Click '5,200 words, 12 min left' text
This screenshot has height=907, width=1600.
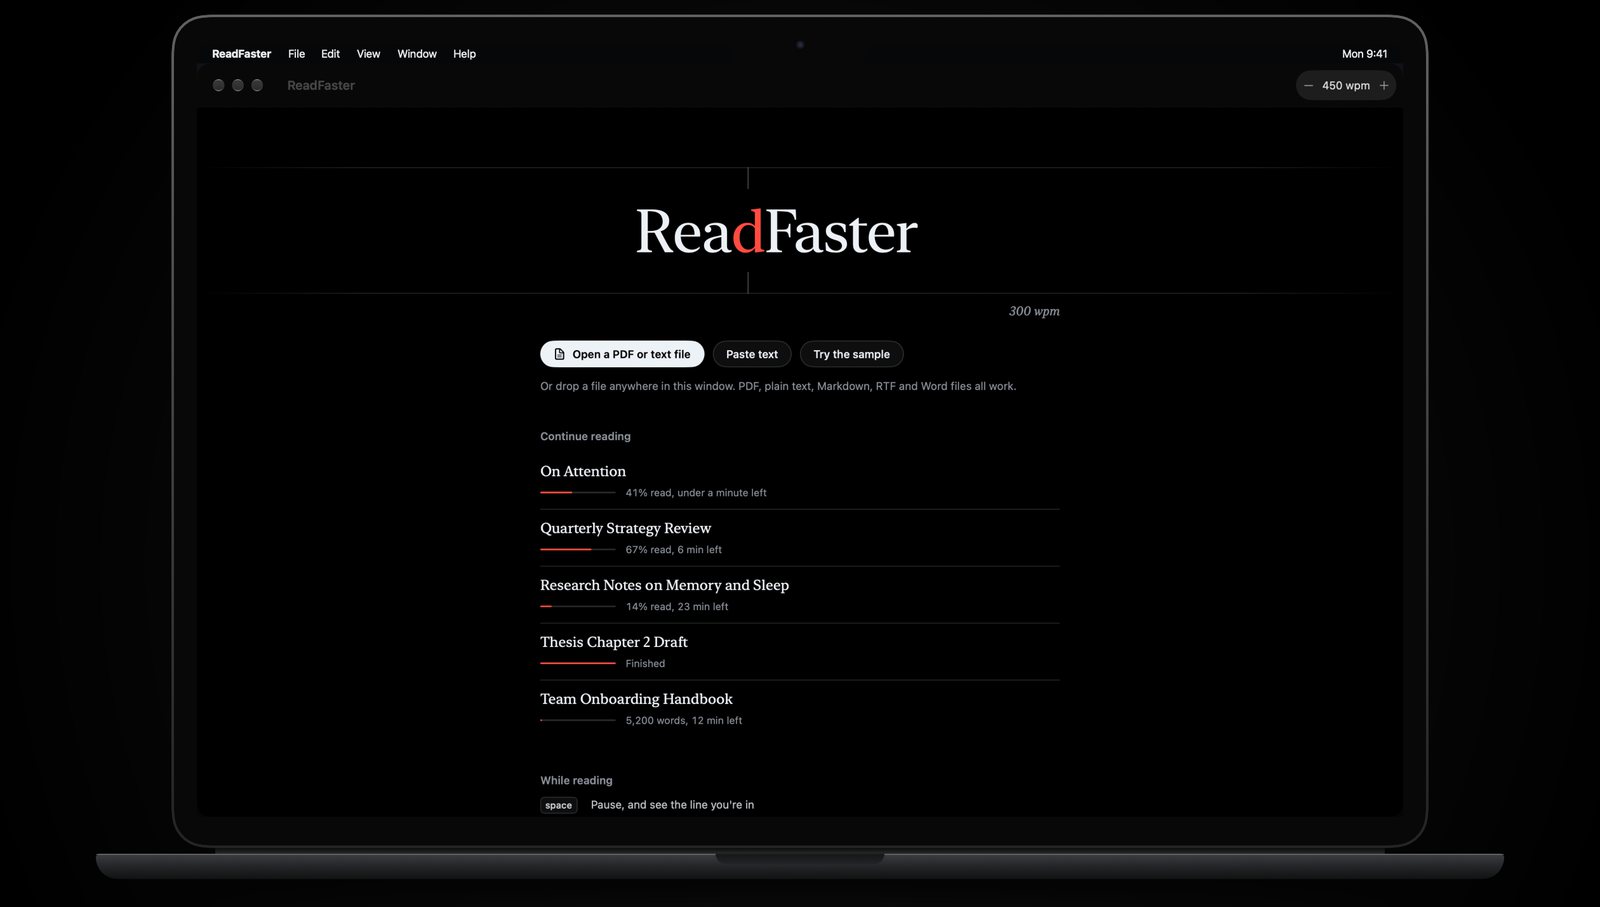pos(684,721)
